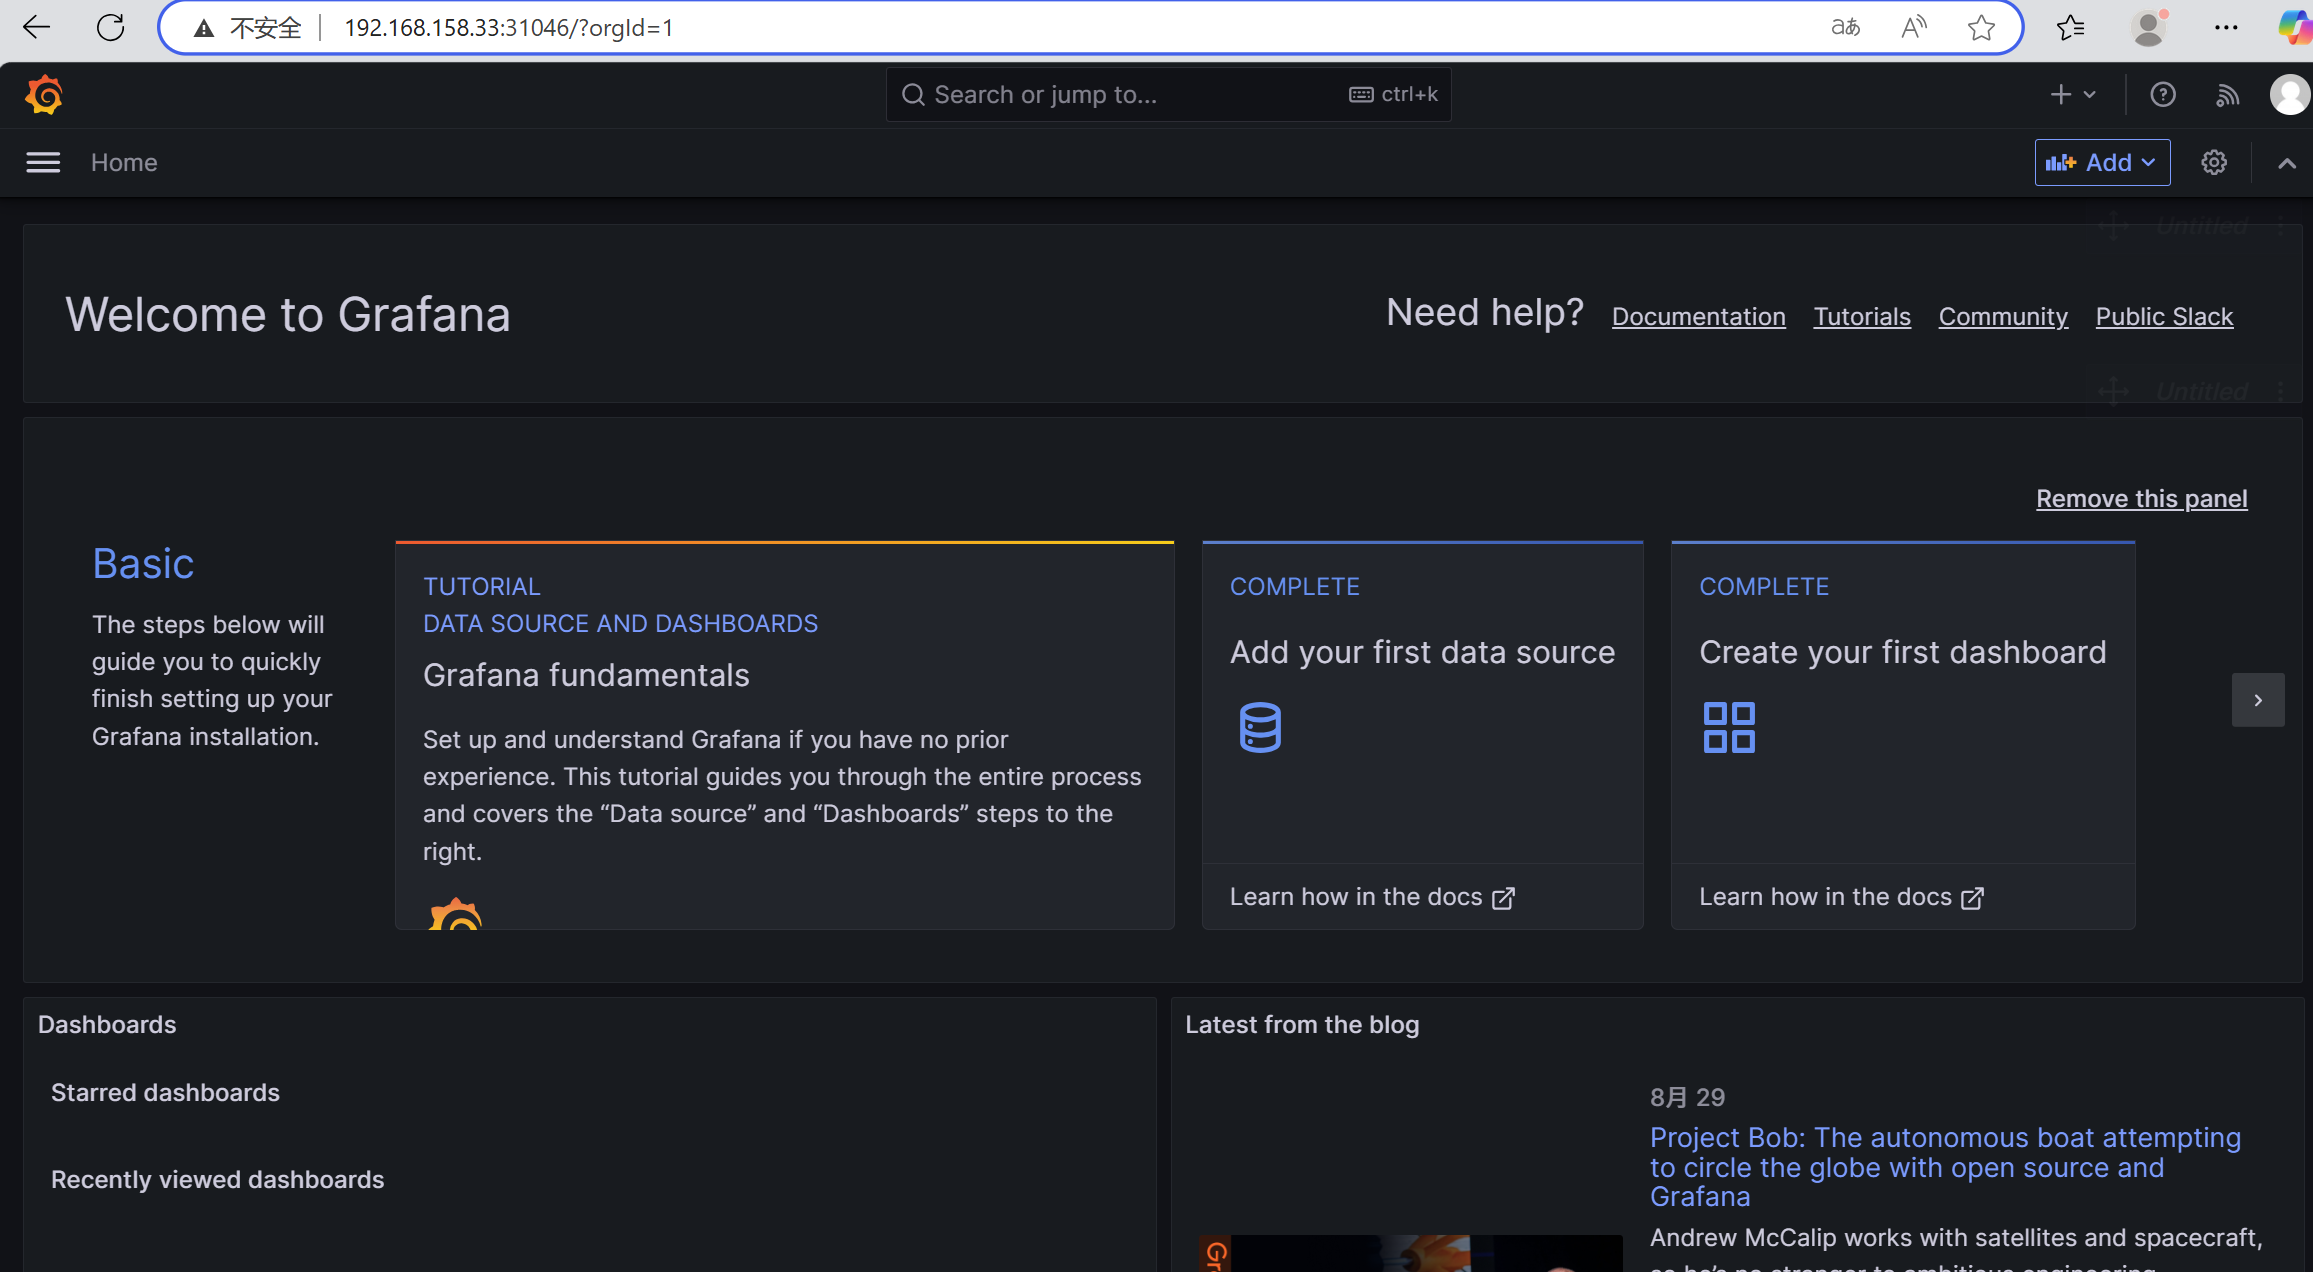This screenshot has width=2313, height=1272.
Task: Open the Grafana help question icon
Action: coord(2163,95)
